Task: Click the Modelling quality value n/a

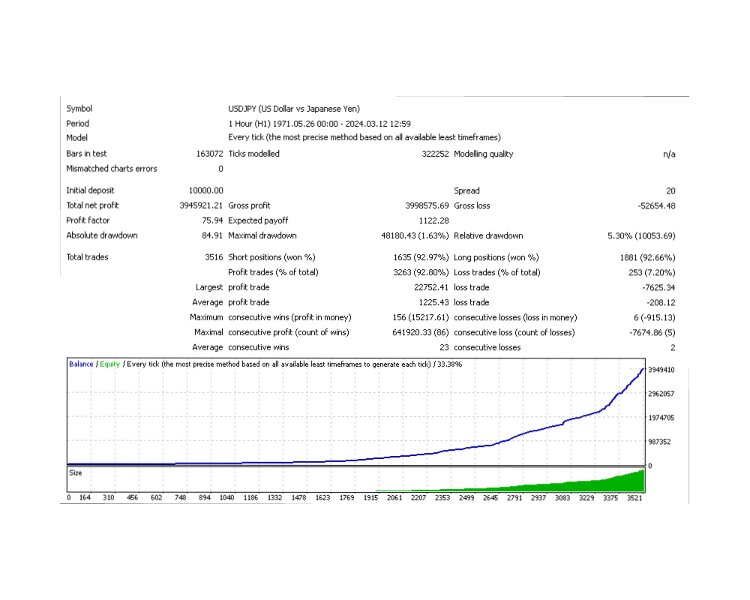Action: click(669, 154)
